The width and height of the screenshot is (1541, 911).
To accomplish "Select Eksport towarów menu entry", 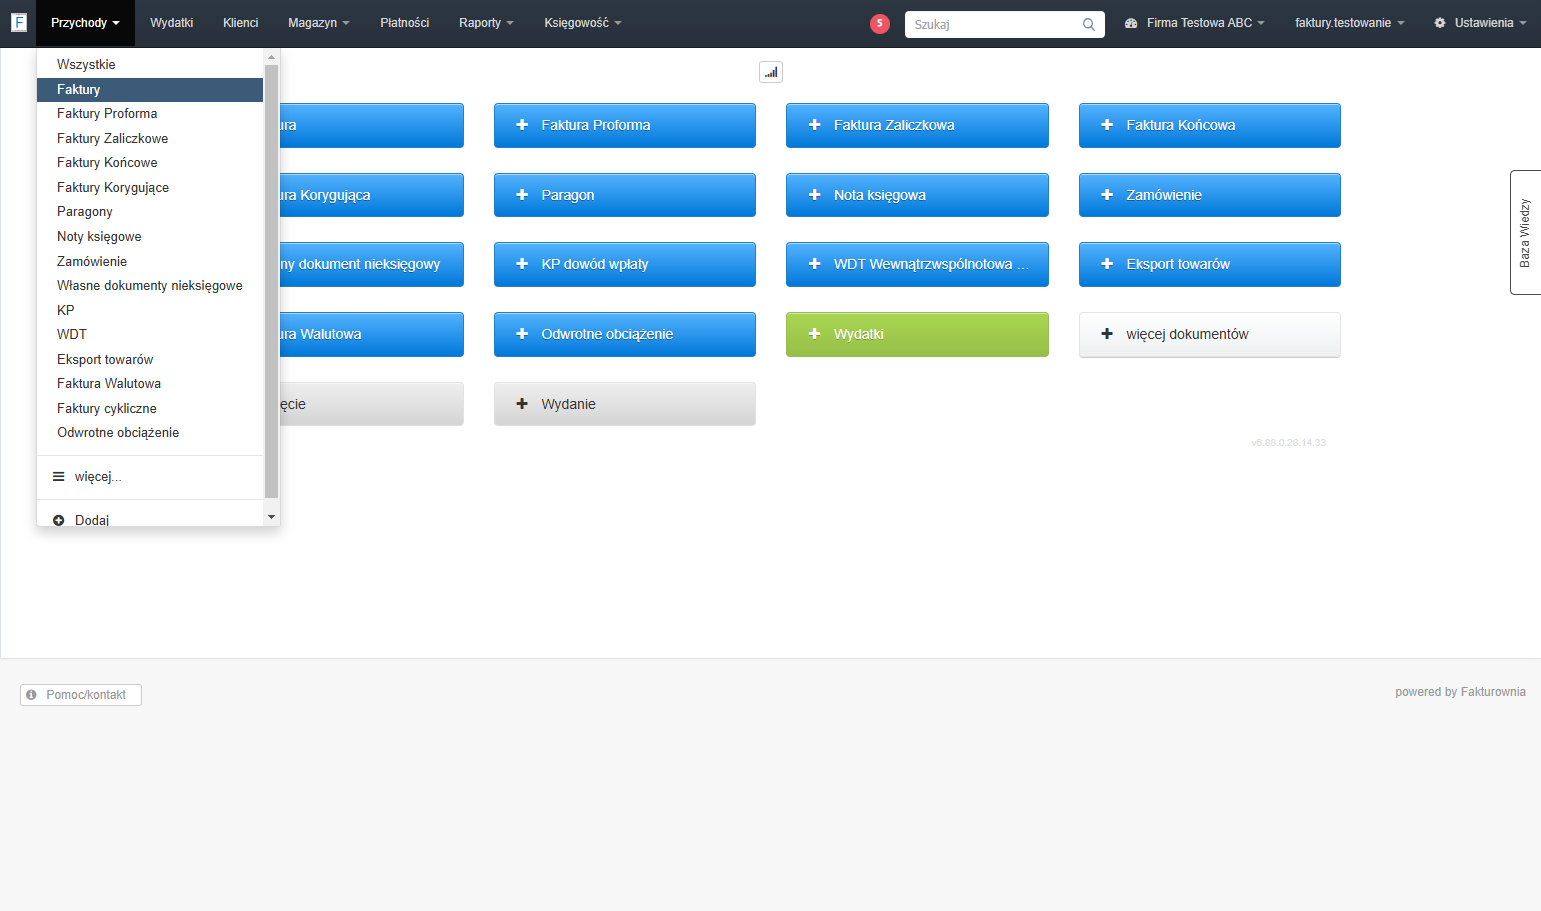I will pos(150,360).
